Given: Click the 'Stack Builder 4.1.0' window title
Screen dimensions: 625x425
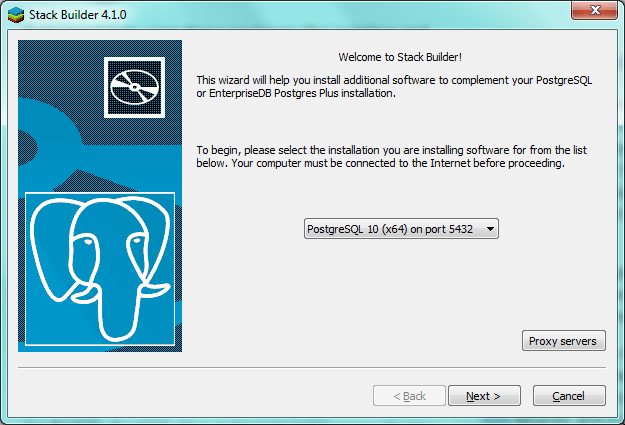Looking at the screenshot, I should (x=78, y=15).
